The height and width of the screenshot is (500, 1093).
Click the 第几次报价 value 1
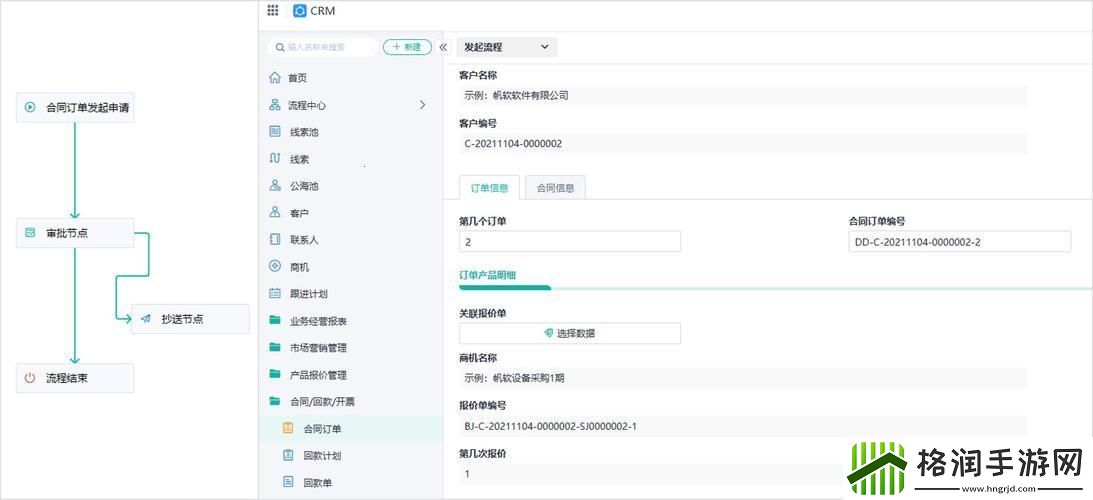467,474
